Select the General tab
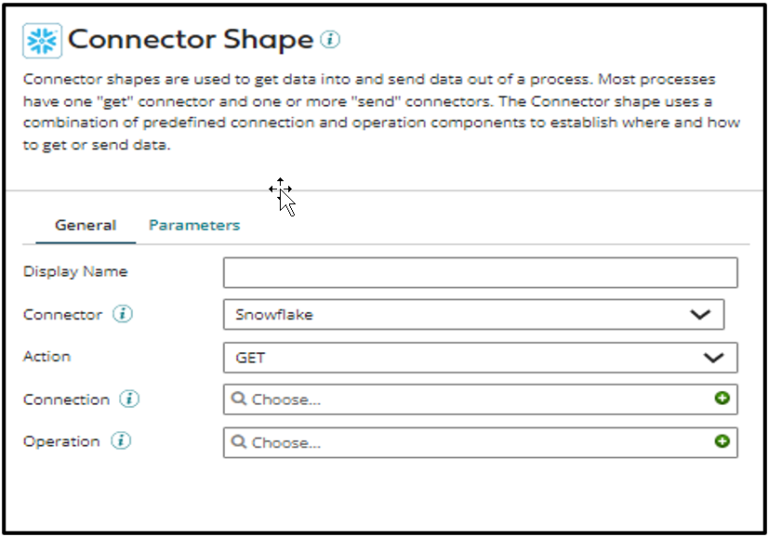Viewport: 768px width, 536px height. pos(85,225)
